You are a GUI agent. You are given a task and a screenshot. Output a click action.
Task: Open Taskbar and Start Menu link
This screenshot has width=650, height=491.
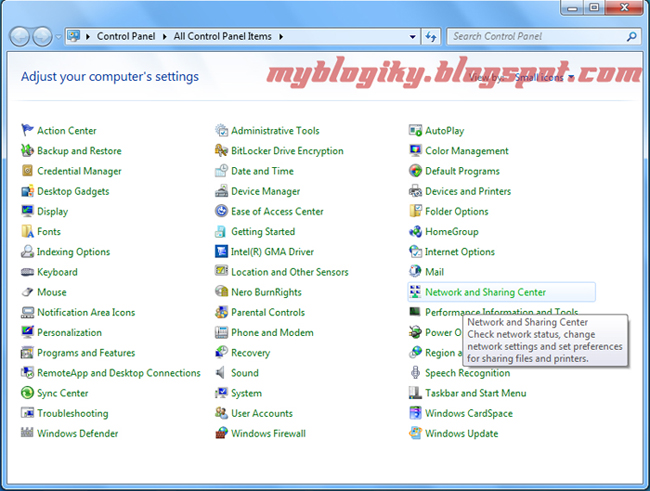coord(476,393)
